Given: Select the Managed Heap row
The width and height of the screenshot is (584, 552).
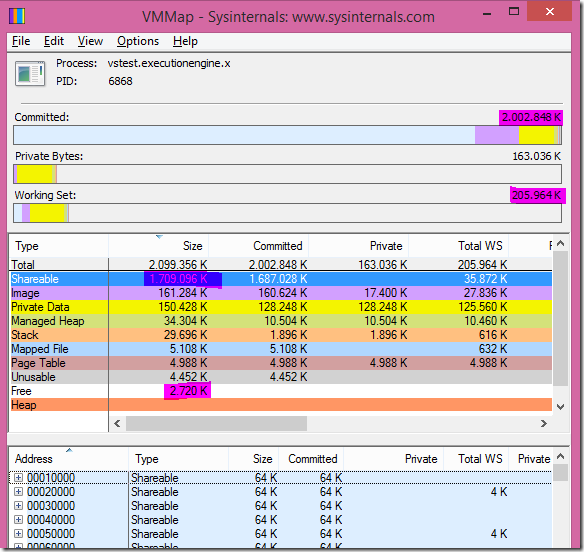Looking at the screenshot, I should click(281, 321).
